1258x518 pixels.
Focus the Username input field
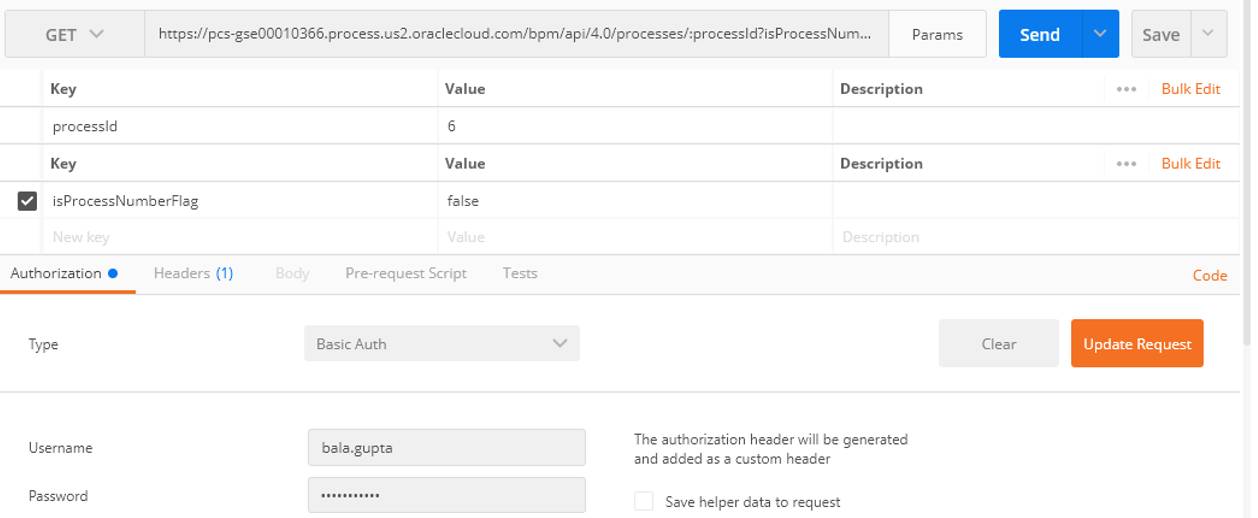[446, 448]
